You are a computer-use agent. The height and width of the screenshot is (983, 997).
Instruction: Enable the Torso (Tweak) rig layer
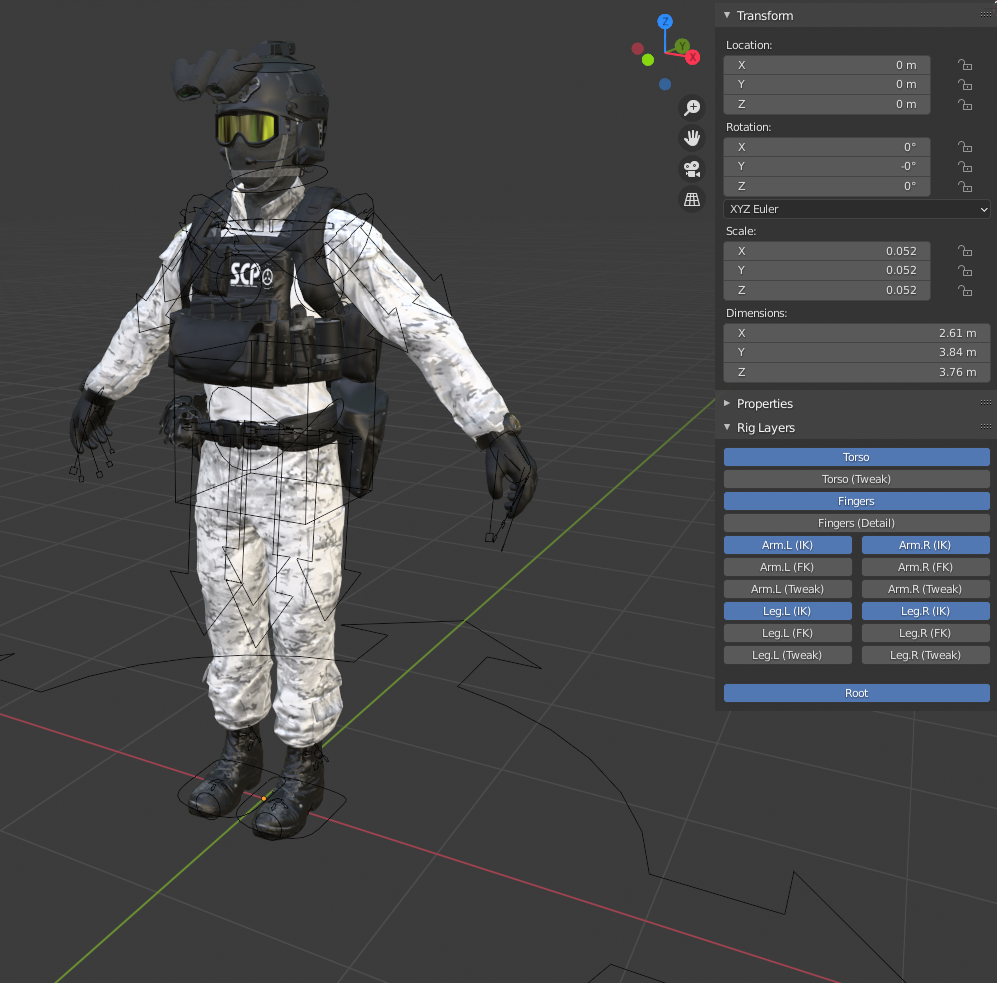pos(856,479)
